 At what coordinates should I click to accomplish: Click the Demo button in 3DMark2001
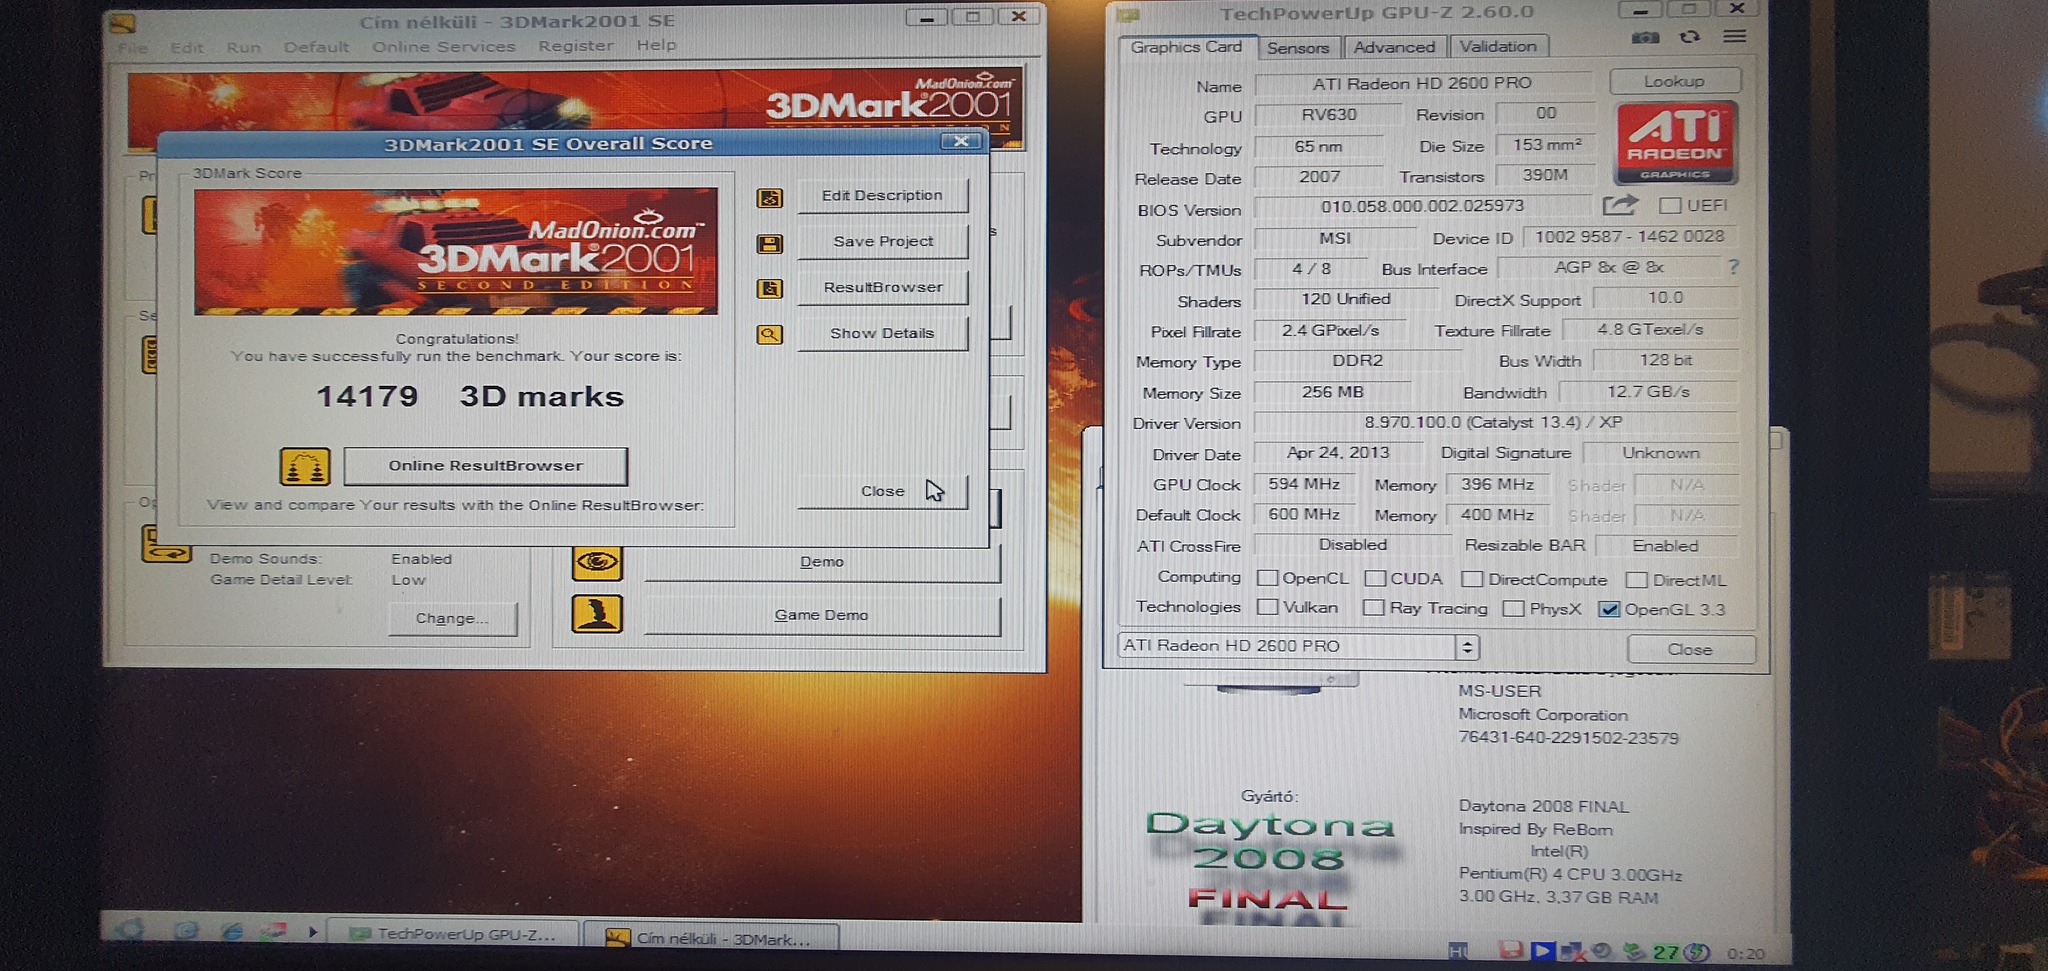point(822,562)
